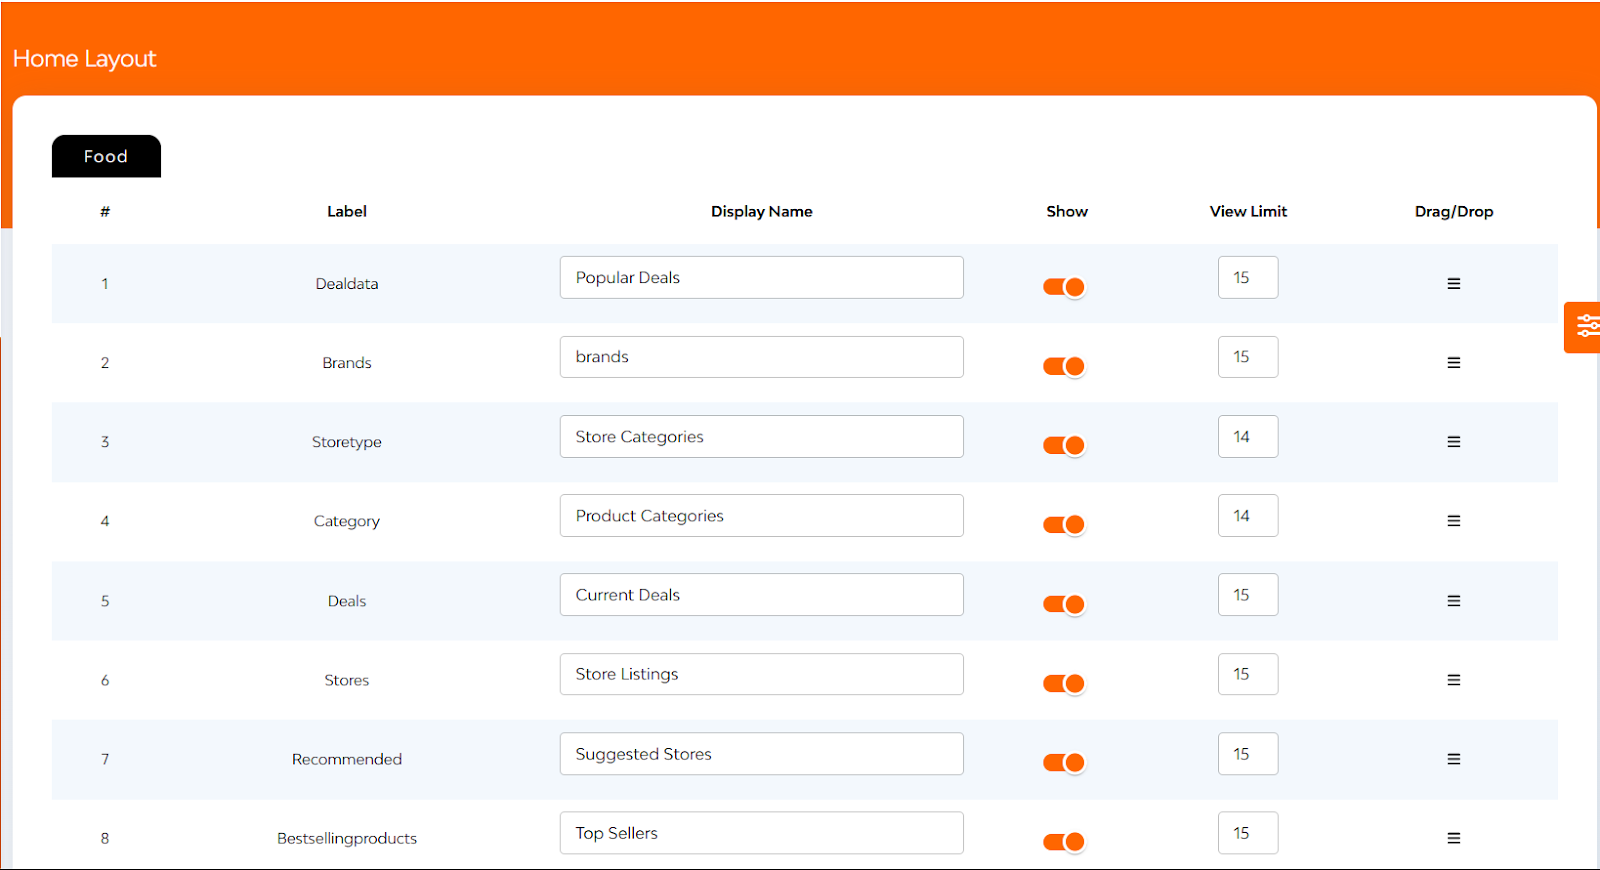Viewport: 1600px width, 870px height.
Task: Set view limit for Deals row
Action: 1248,595
